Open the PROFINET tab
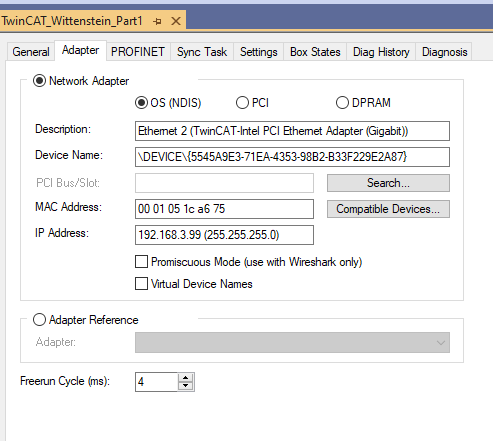Image resolution: width=493 pixels, height=441 pixels. tap(138, 52)
